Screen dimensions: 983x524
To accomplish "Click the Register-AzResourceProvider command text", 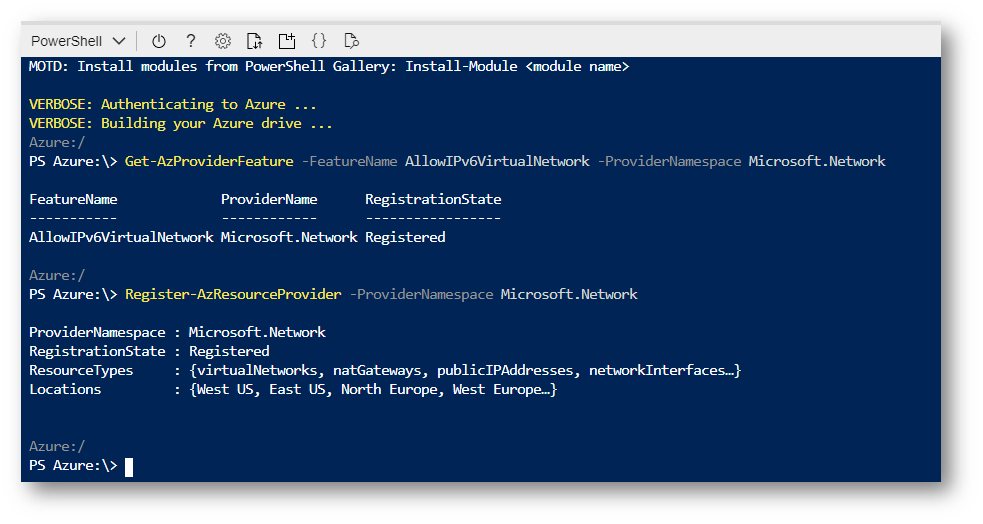I will [233, 295].
